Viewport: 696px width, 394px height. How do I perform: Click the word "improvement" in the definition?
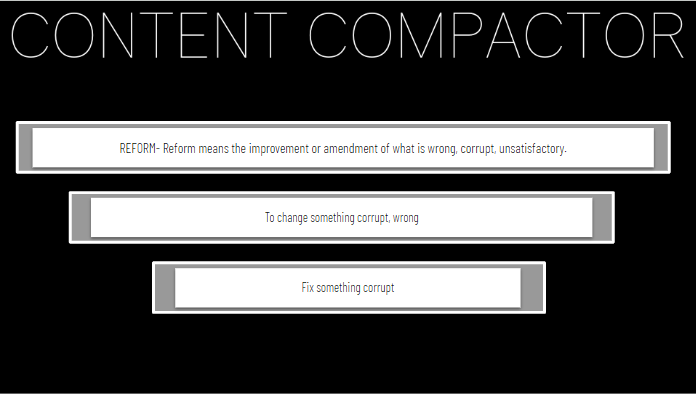[x=278, y=149]
